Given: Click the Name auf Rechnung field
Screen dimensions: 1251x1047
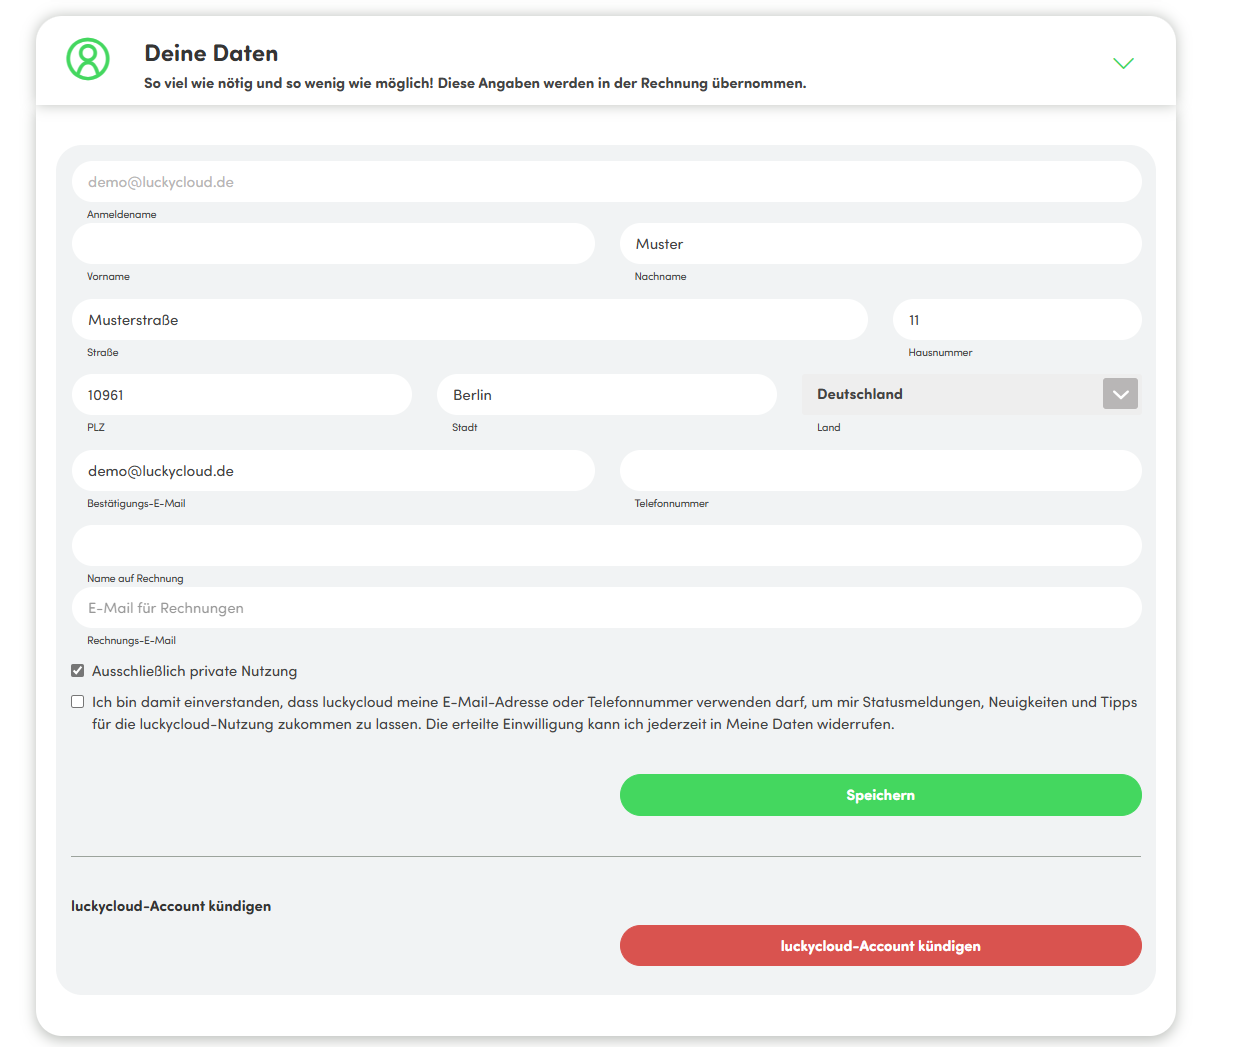Looking at the screenshot, I should pyautogui.click(x=606, y=546).
